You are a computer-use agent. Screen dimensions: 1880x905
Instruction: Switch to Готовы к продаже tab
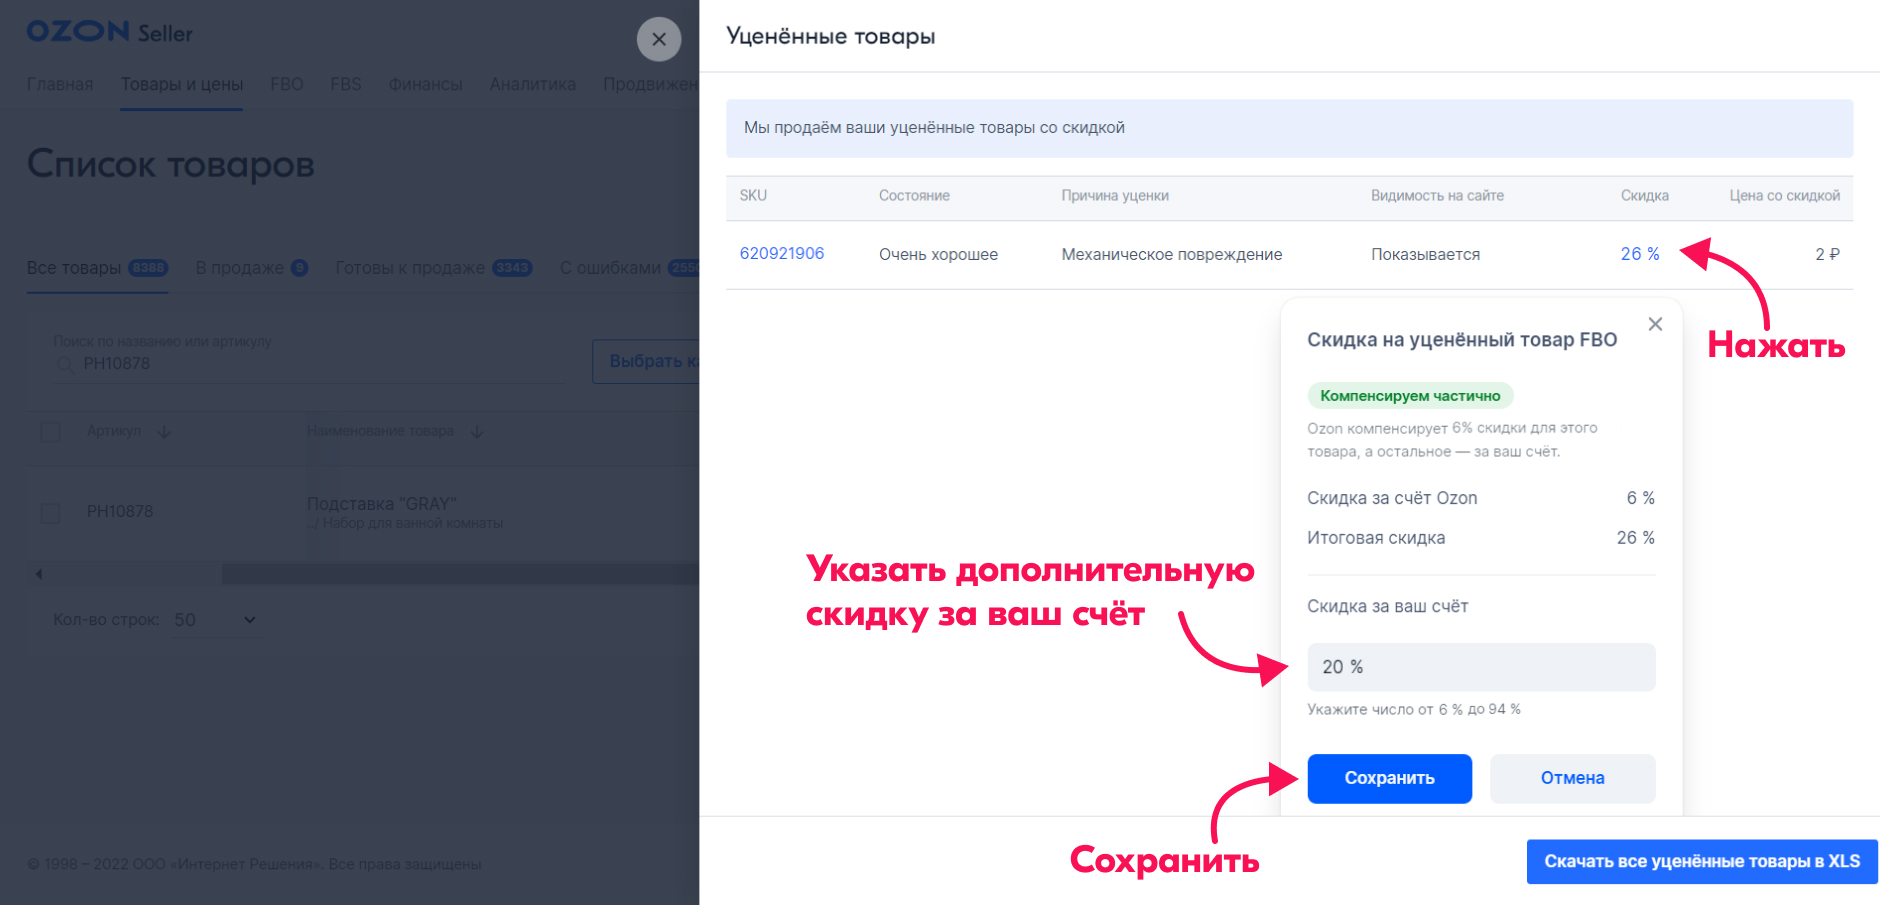(433, 268)
